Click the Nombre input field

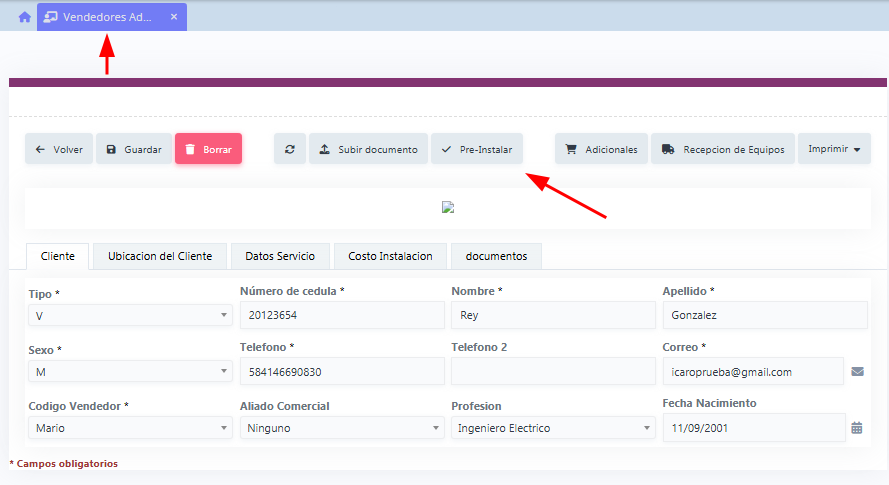point(553,315)
